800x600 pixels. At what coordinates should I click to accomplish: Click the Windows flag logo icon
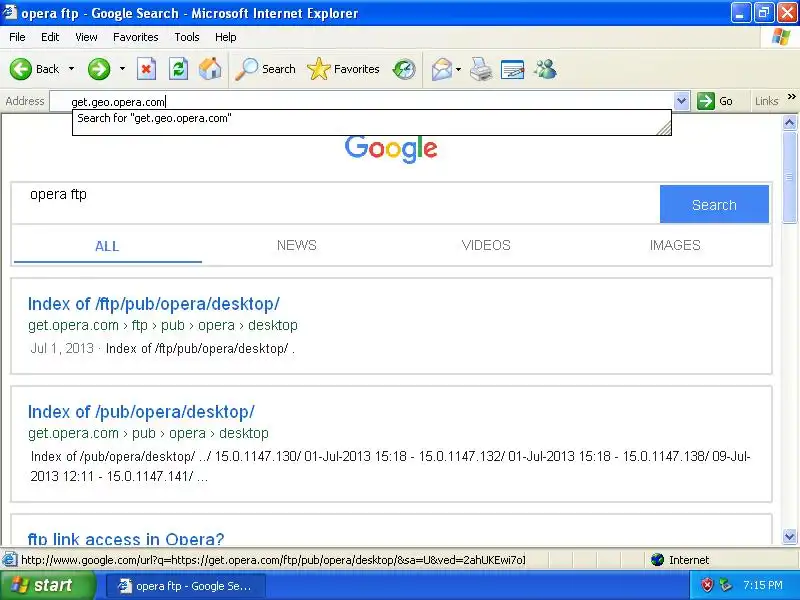click(781, 37)
